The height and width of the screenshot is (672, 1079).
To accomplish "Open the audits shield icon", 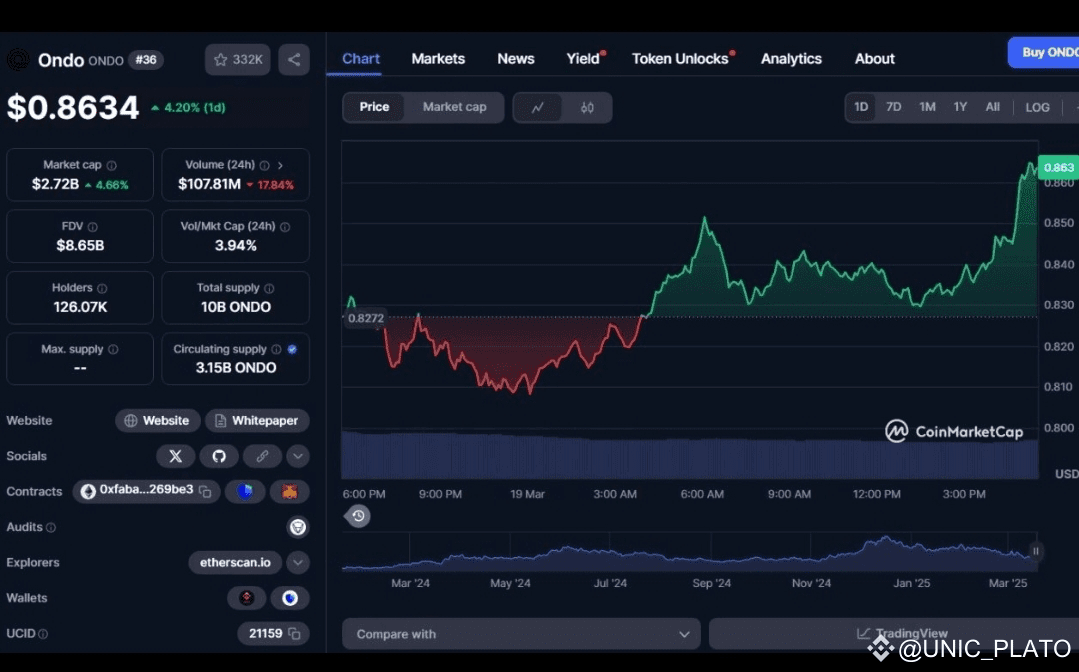I will point(297,527).
